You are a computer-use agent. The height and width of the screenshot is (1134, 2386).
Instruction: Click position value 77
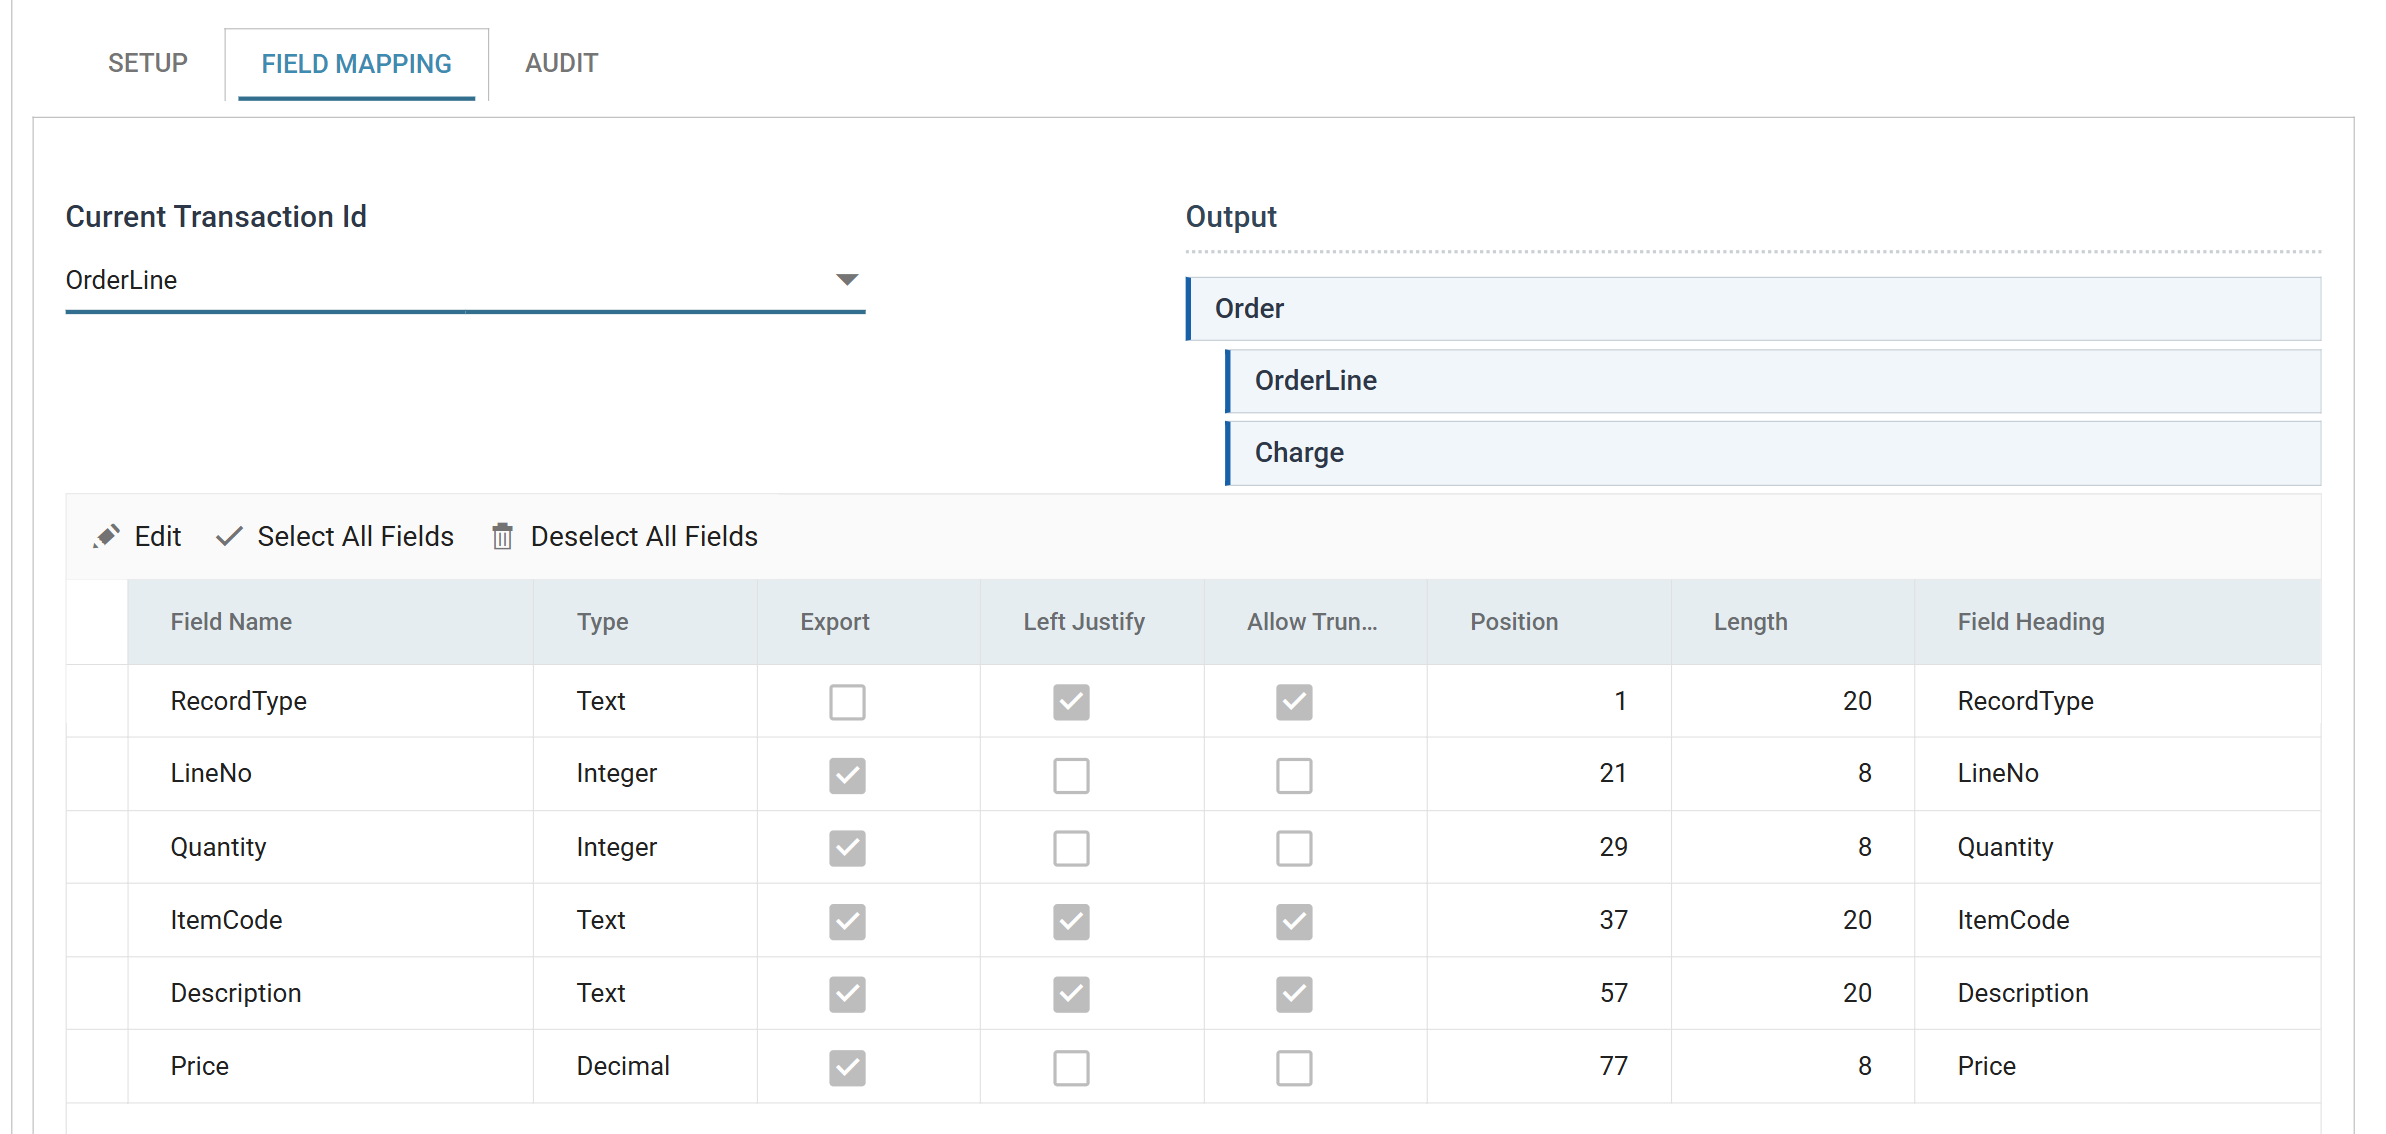1613,1066
